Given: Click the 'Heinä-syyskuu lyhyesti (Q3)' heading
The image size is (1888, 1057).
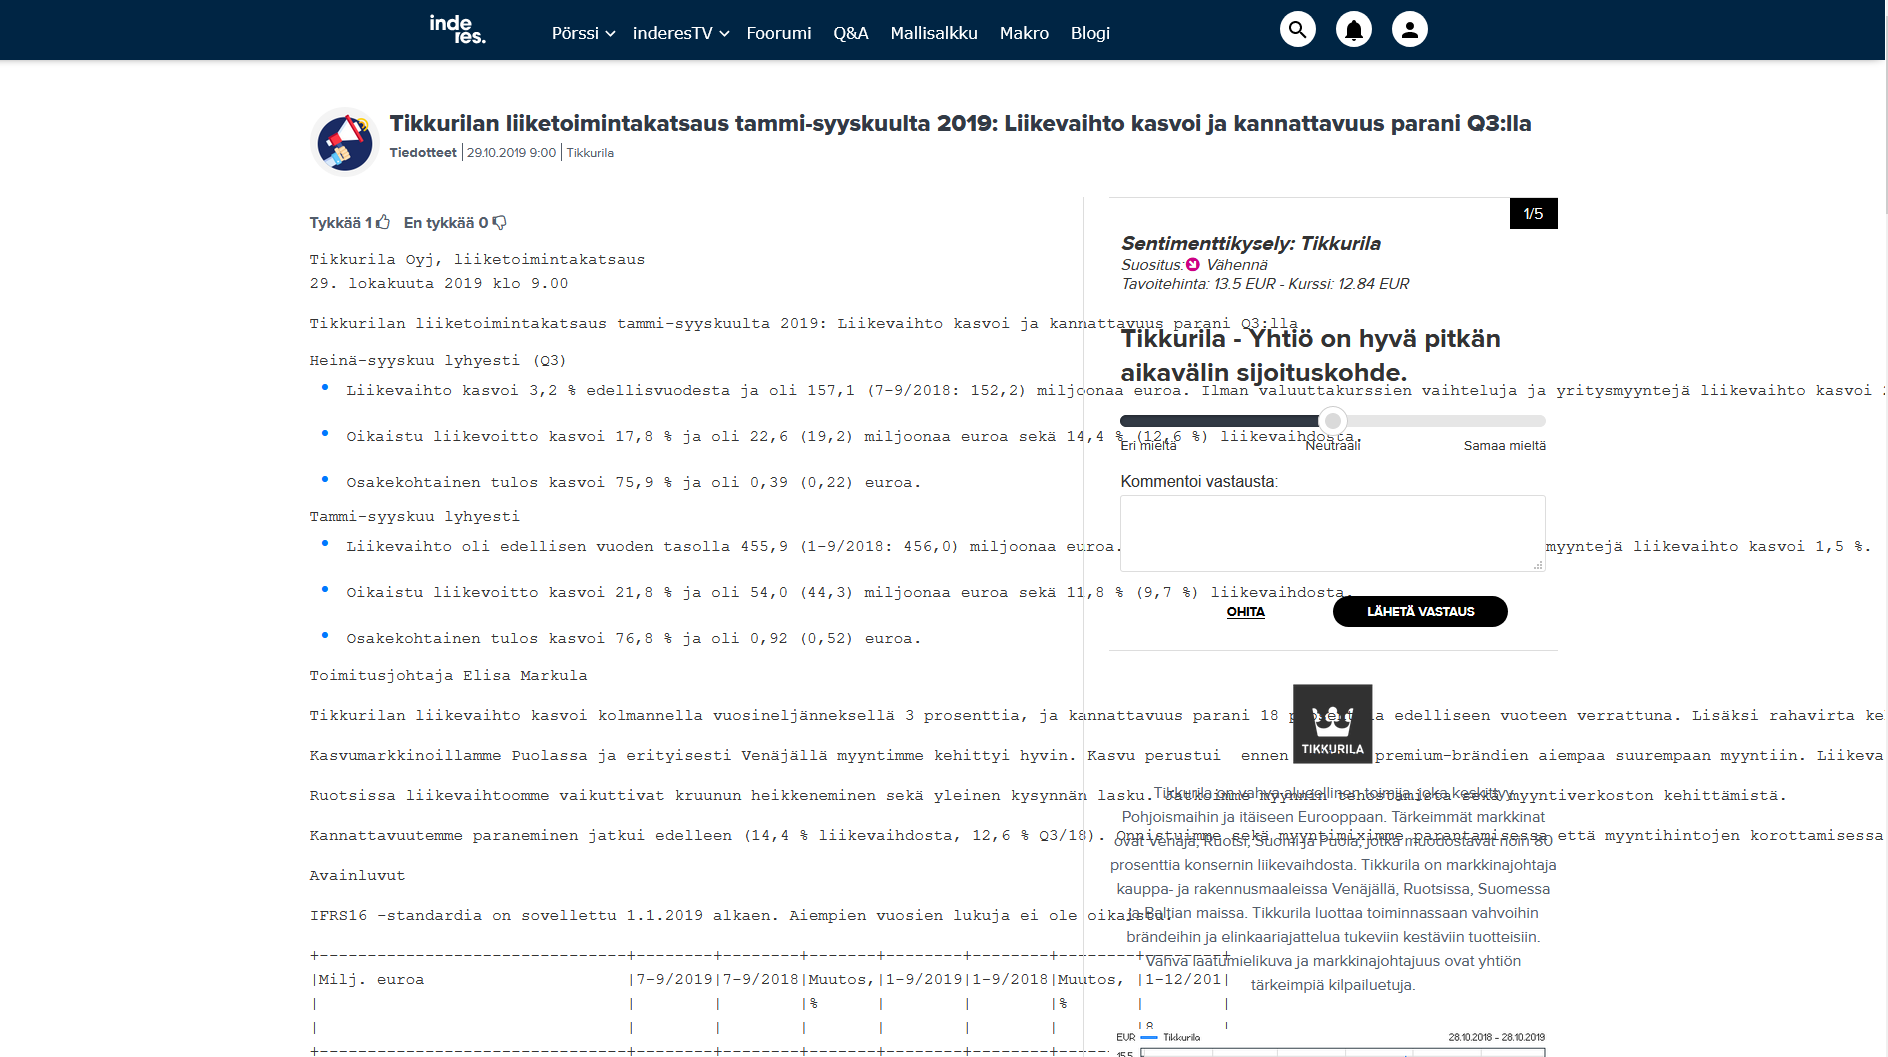Looking at the screenshot, I should [438, 361].
